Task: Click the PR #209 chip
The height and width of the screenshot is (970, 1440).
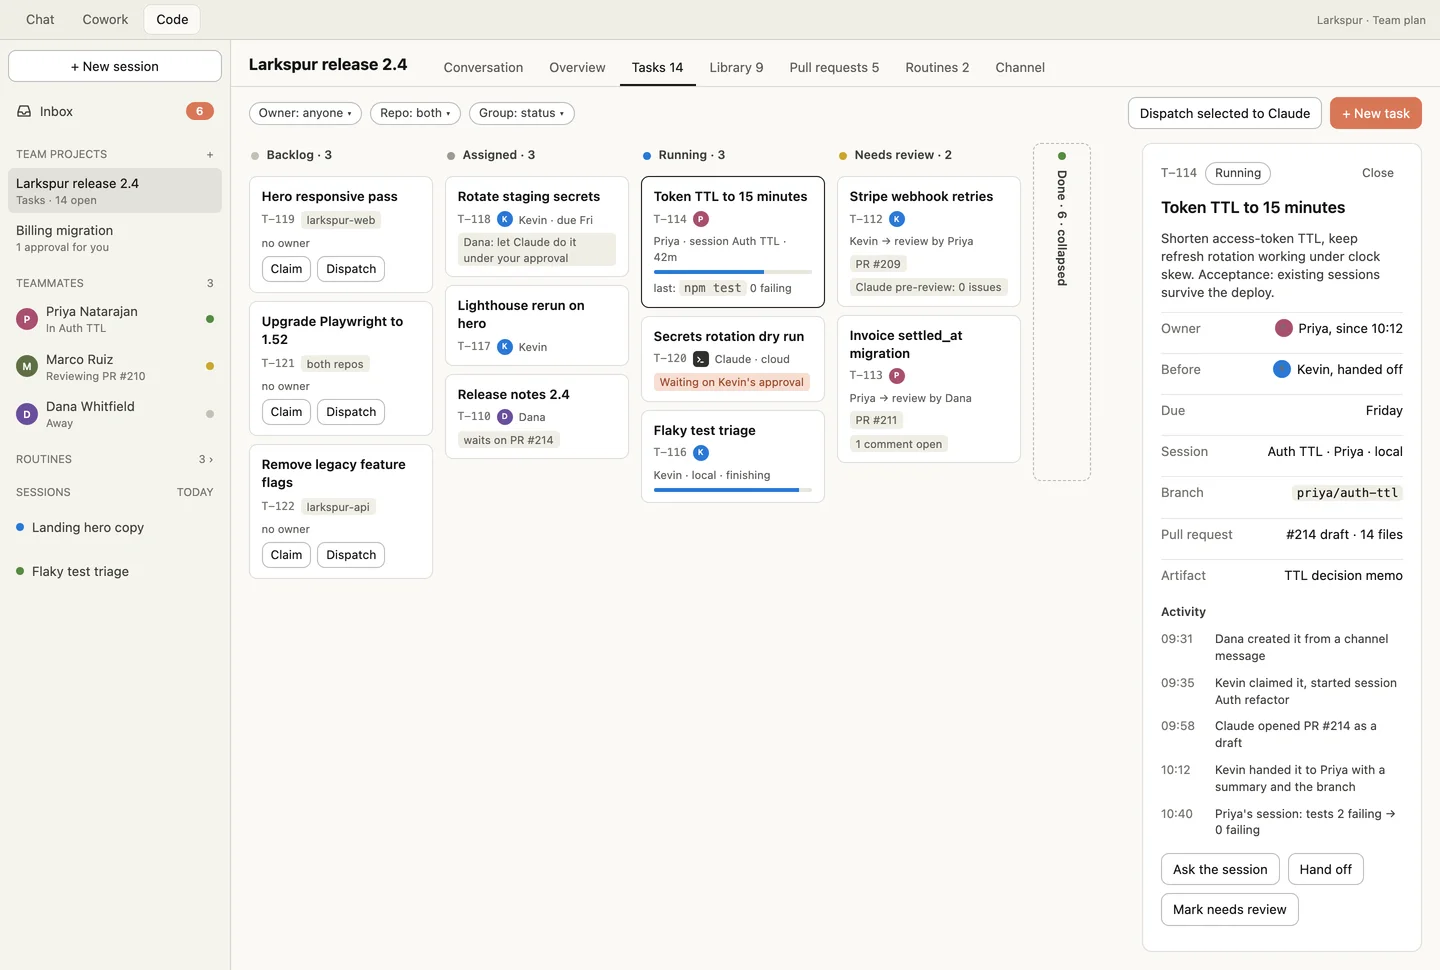Action: [878, 264]
